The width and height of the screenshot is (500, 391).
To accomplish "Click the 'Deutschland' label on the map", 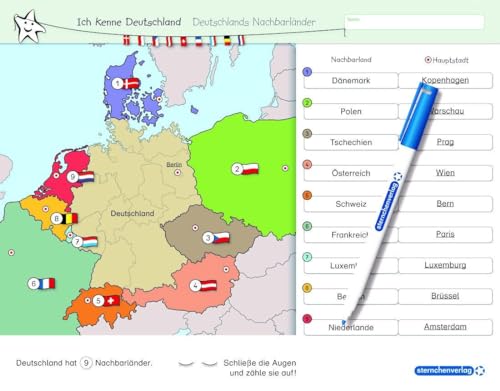I will tap(132, 213).
